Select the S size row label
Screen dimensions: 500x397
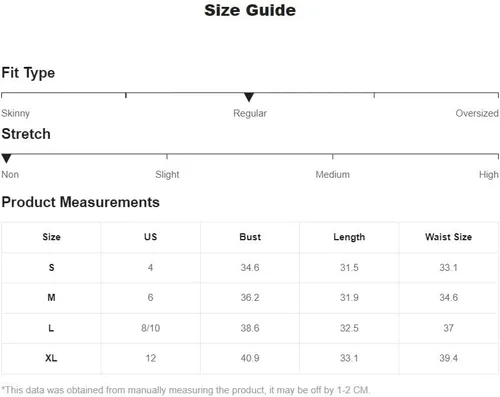[51, 268]
